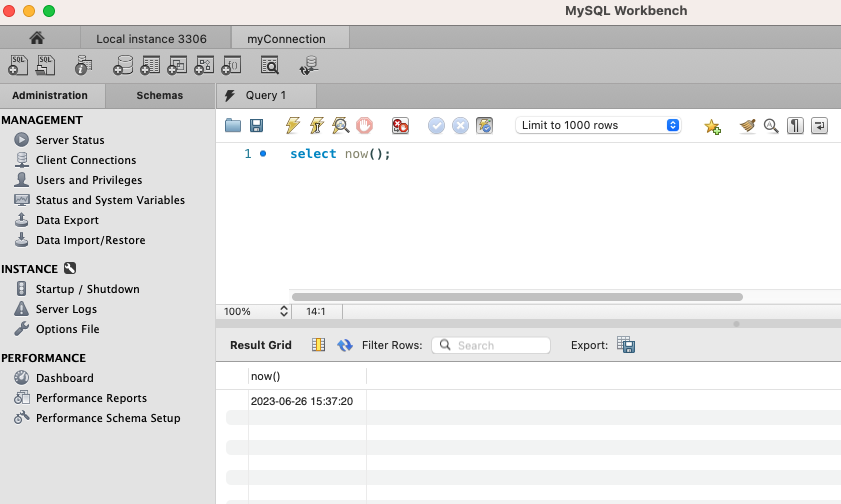
Task: Click line 1 breakpoint dot in gutter
Action: pyautogui.click(x=263, y=154)
